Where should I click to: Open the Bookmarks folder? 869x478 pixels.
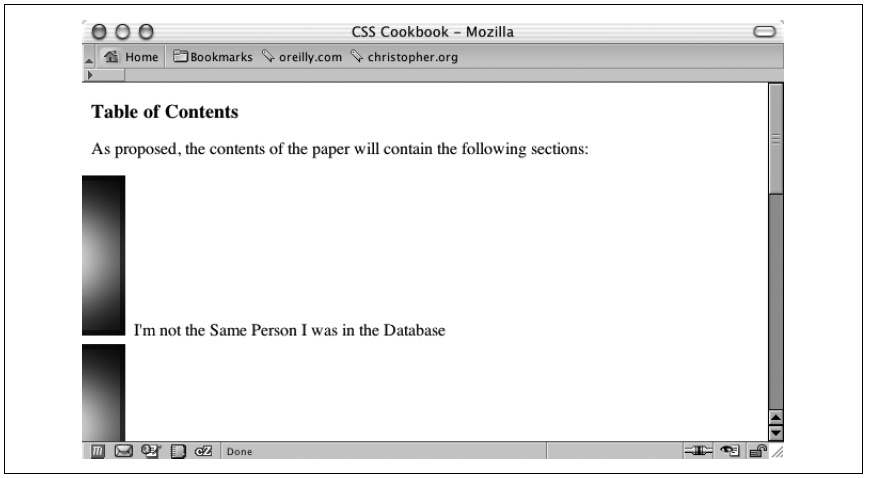213,57
